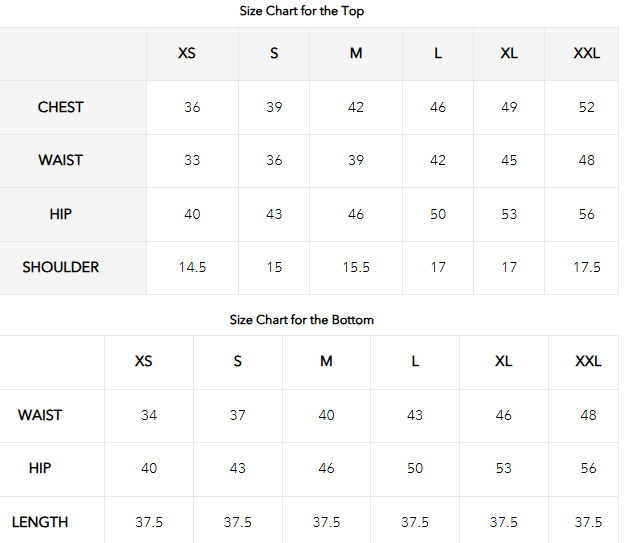The image size is (624, 543).
Task: Click the XS waist value 33
Action: tap(192, 160)
